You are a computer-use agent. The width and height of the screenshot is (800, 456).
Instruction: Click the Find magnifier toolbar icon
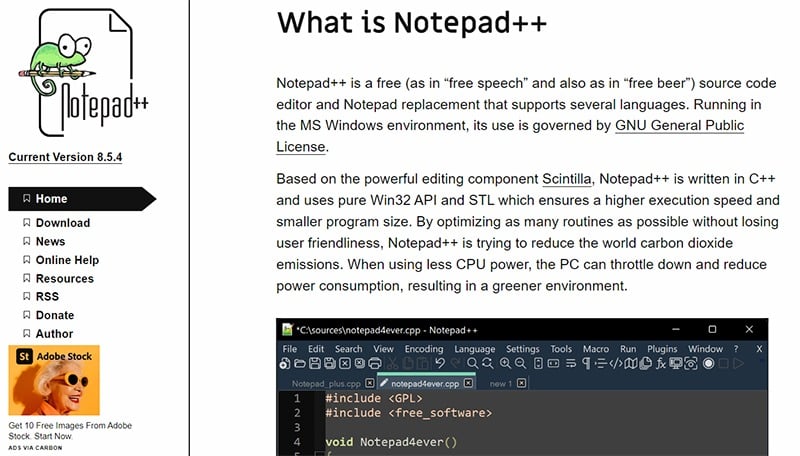tap(472, 363)
